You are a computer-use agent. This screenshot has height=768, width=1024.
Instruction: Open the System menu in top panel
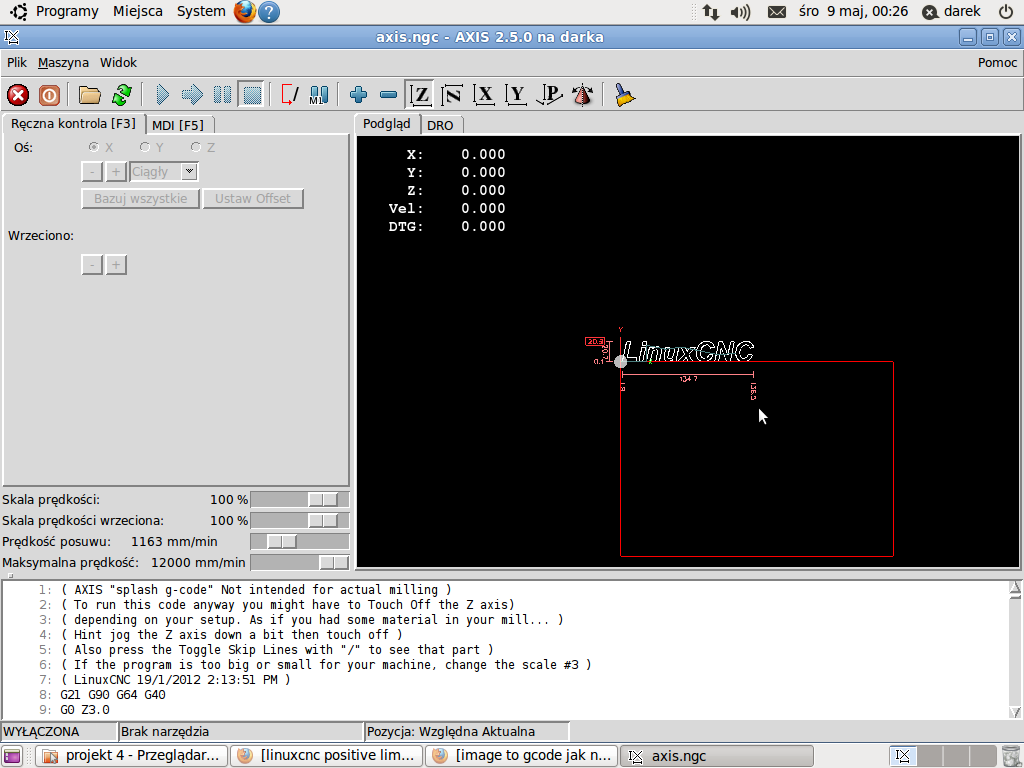click(201, 11)
